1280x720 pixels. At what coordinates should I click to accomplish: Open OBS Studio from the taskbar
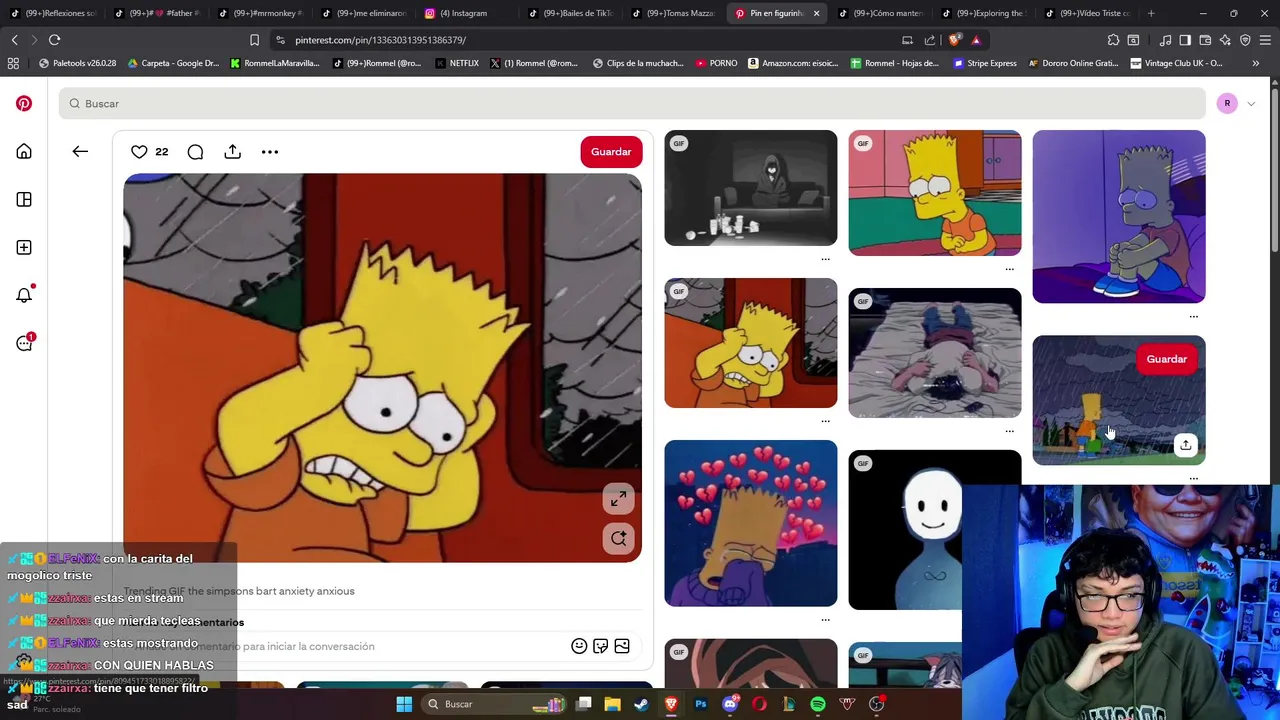tap(877, 704)
